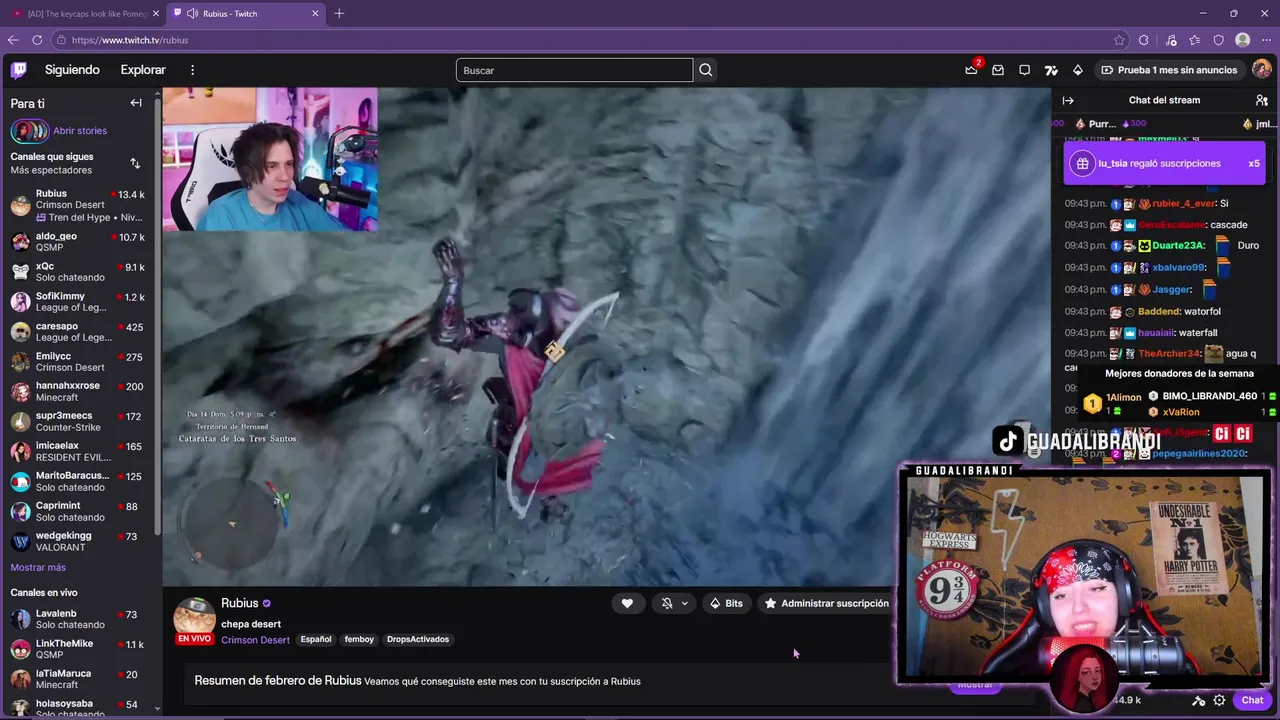Click Prueba 1 mes sin anuncios button
This screenshot has width=1280, height=720.
(1168, 70)
